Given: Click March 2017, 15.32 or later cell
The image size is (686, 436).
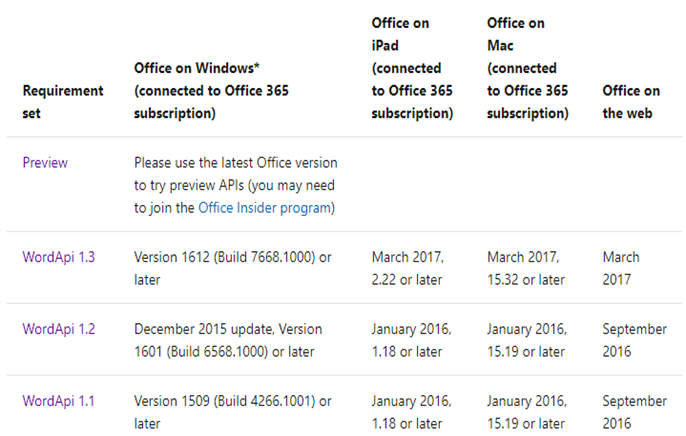Looking at the screenshot, I should point(526,268).
